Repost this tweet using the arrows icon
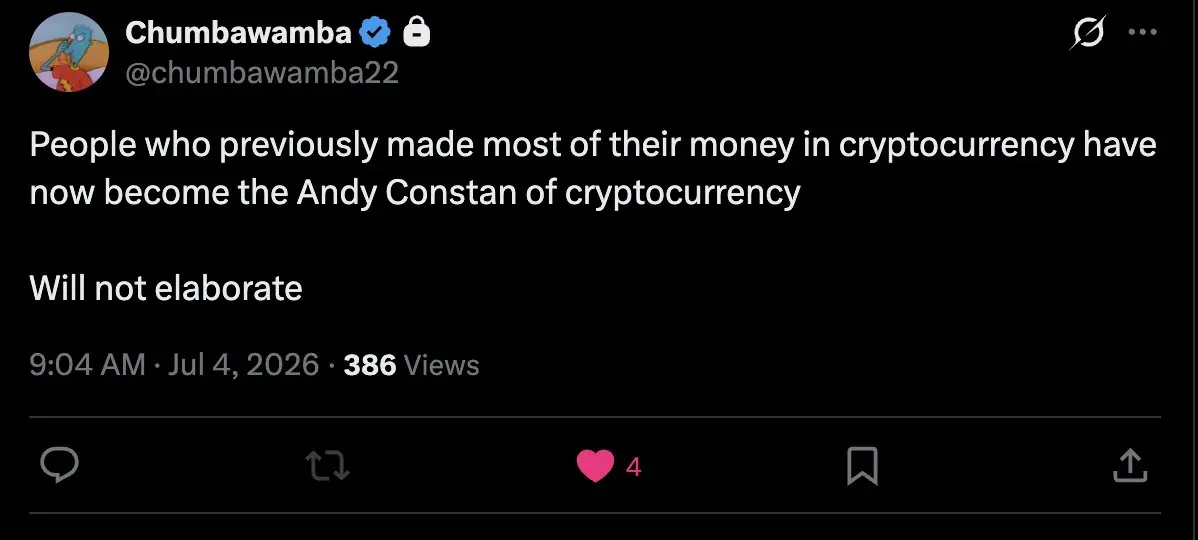 327,465
